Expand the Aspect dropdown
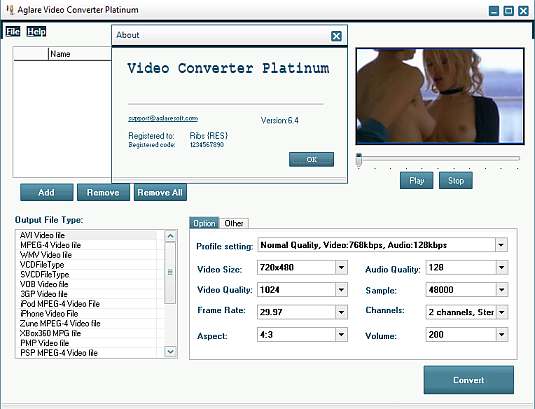This screenshot has height=409, width=535. coord(341,335)
